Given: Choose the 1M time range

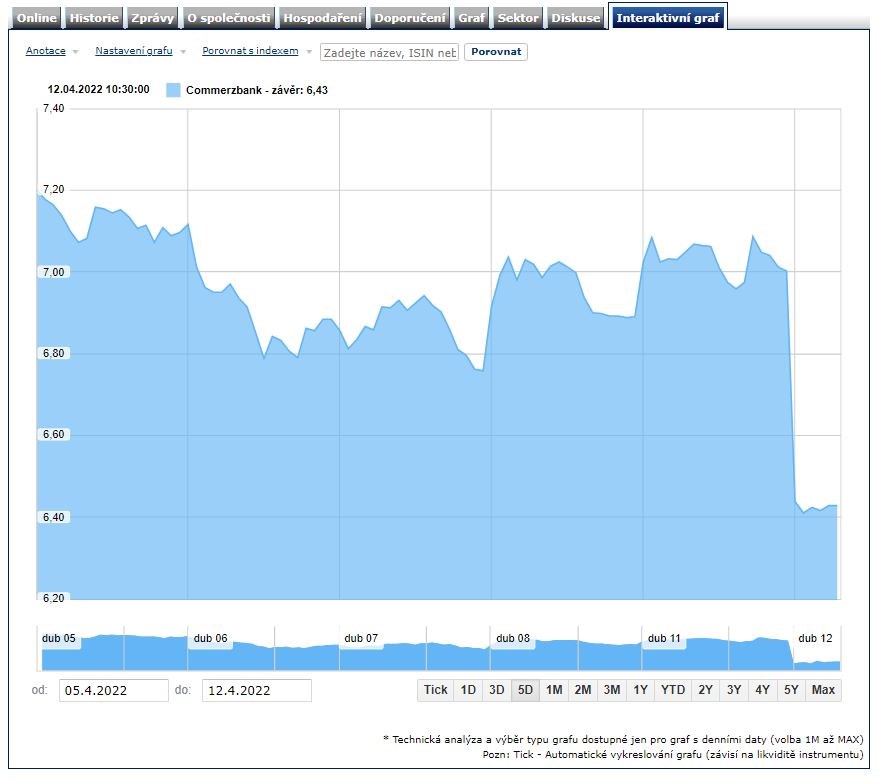Looking at the screenshot, I should 554,690.
